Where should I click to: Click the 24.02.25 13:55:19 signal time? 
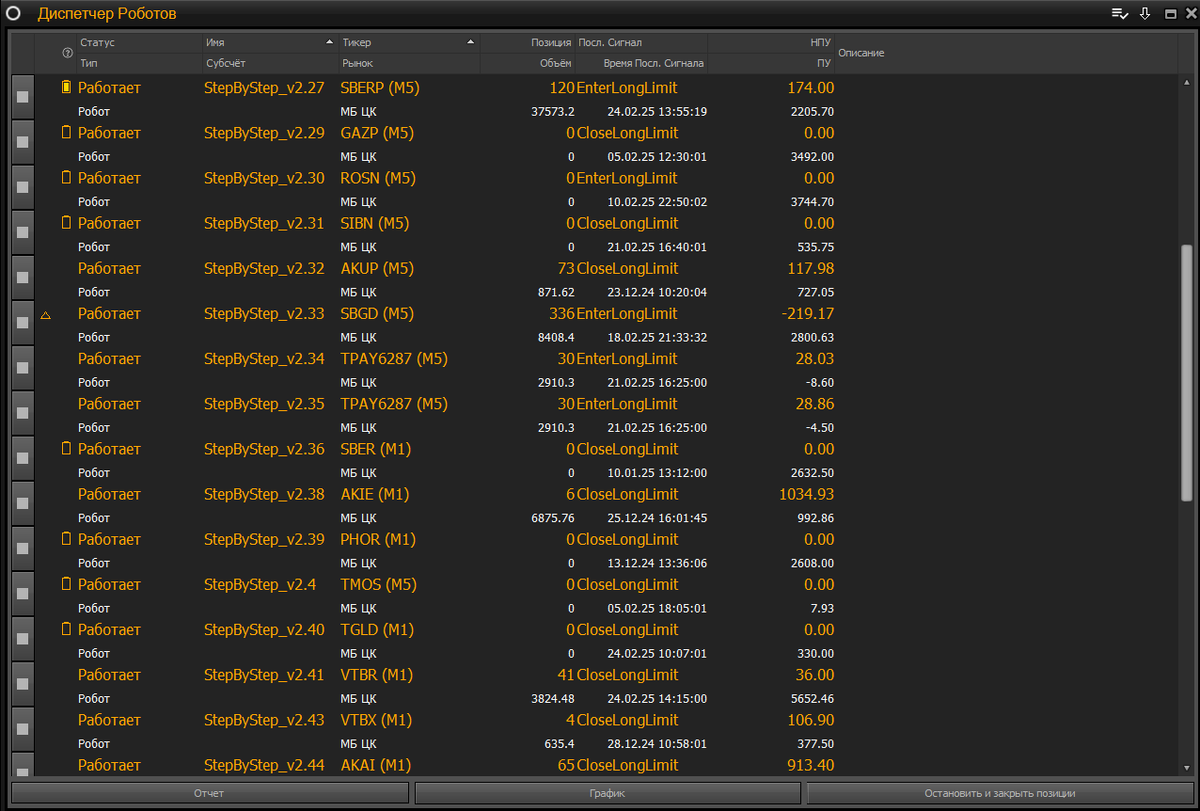pos(657,111)
